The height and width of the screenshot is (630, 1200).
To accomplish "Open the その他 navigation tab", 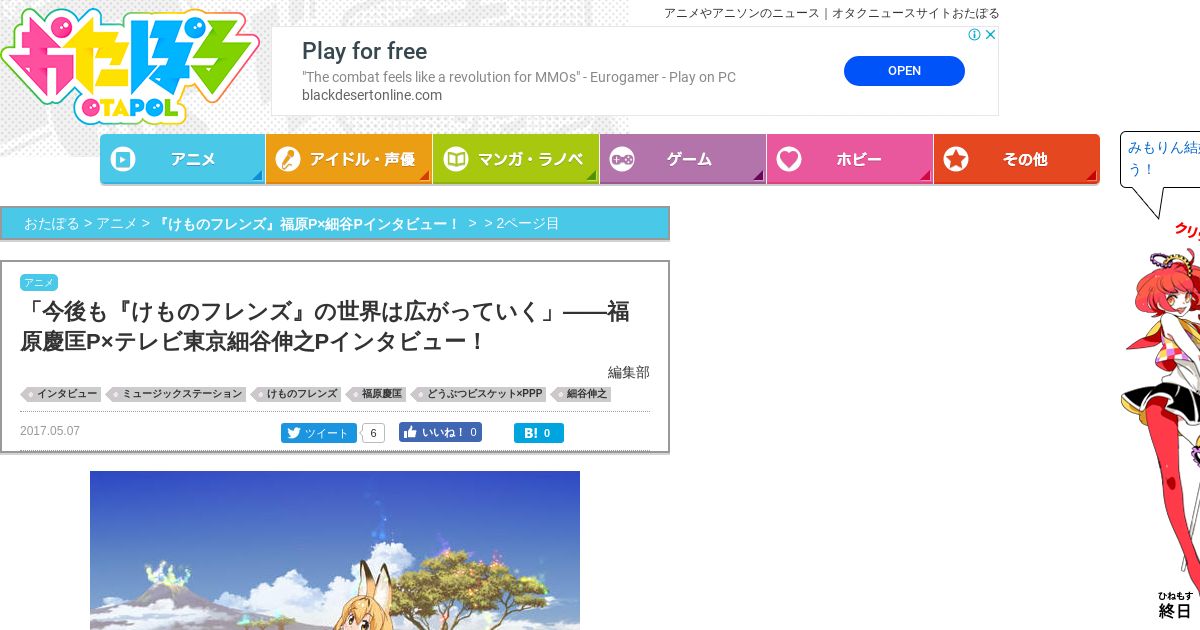I will pos(1017,159).
